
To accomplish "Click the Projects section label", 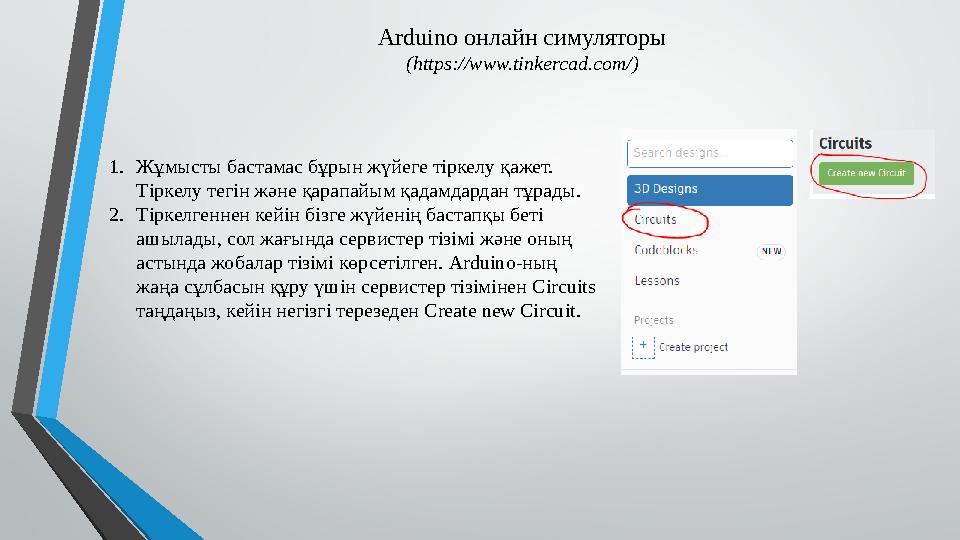I will tap(653, 320).
